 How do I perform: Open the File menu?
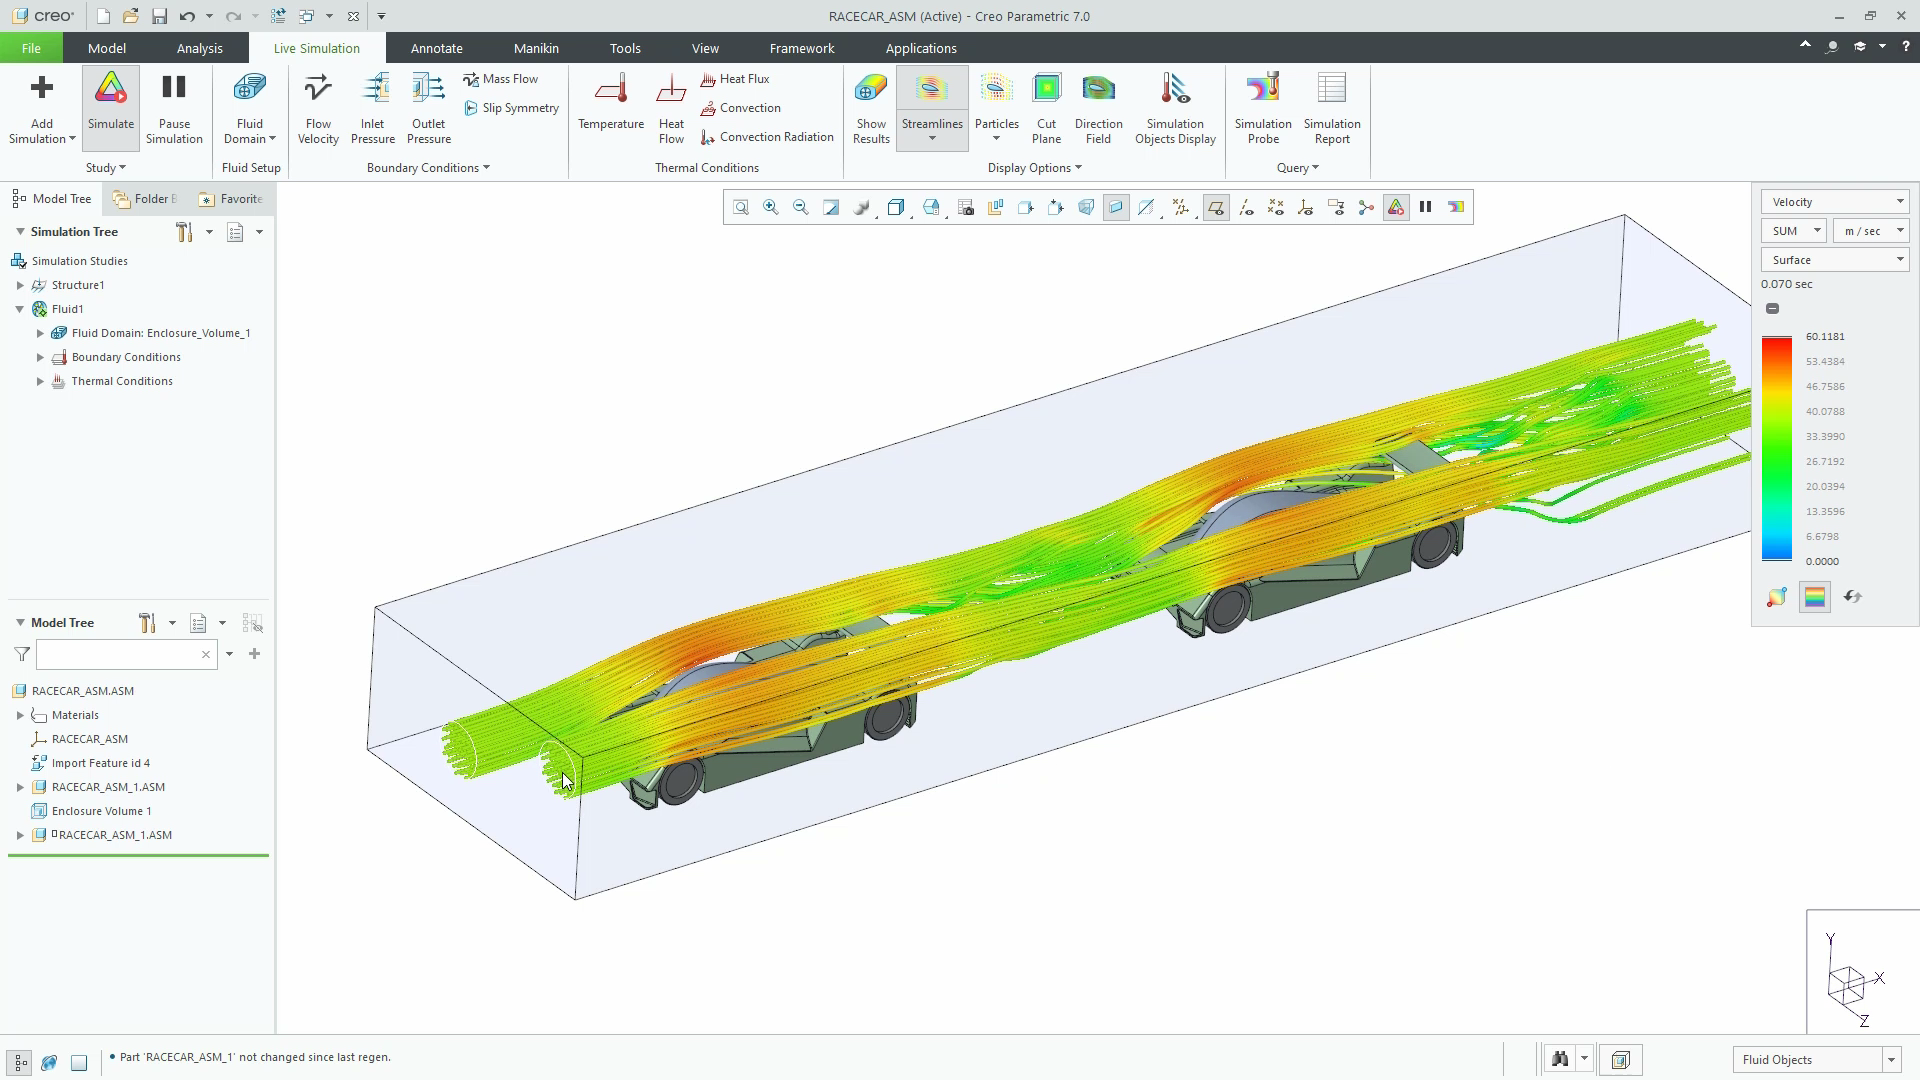(x=31, y=48)
